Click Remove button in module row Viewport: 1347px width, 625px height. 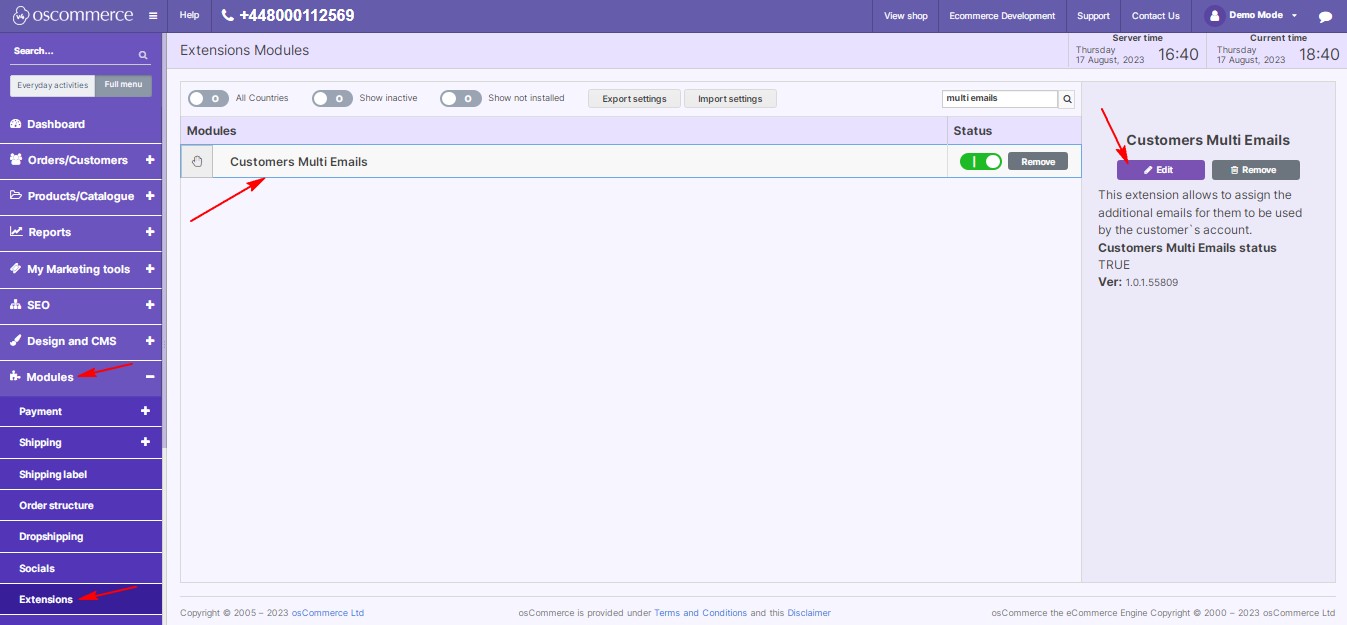coord(1038,161)
